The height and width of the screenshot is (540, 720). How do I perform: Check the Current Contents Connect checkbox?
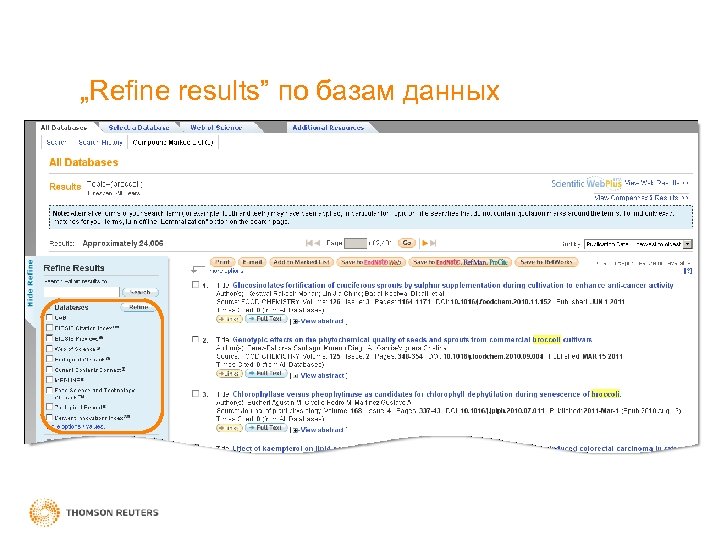pos(50,370)
